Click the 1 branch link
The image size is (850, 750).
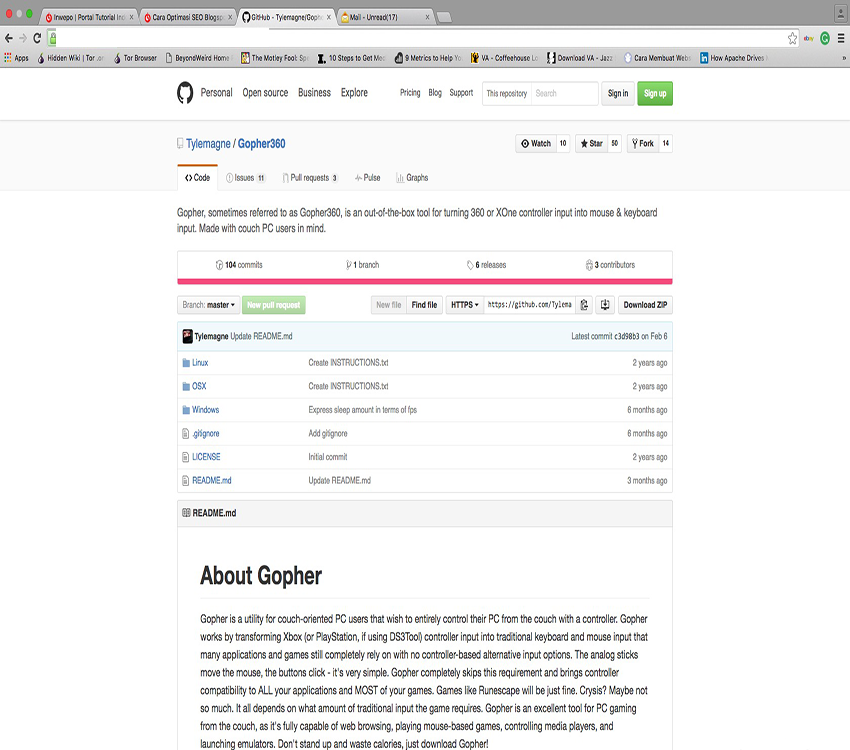coord(363,265)
